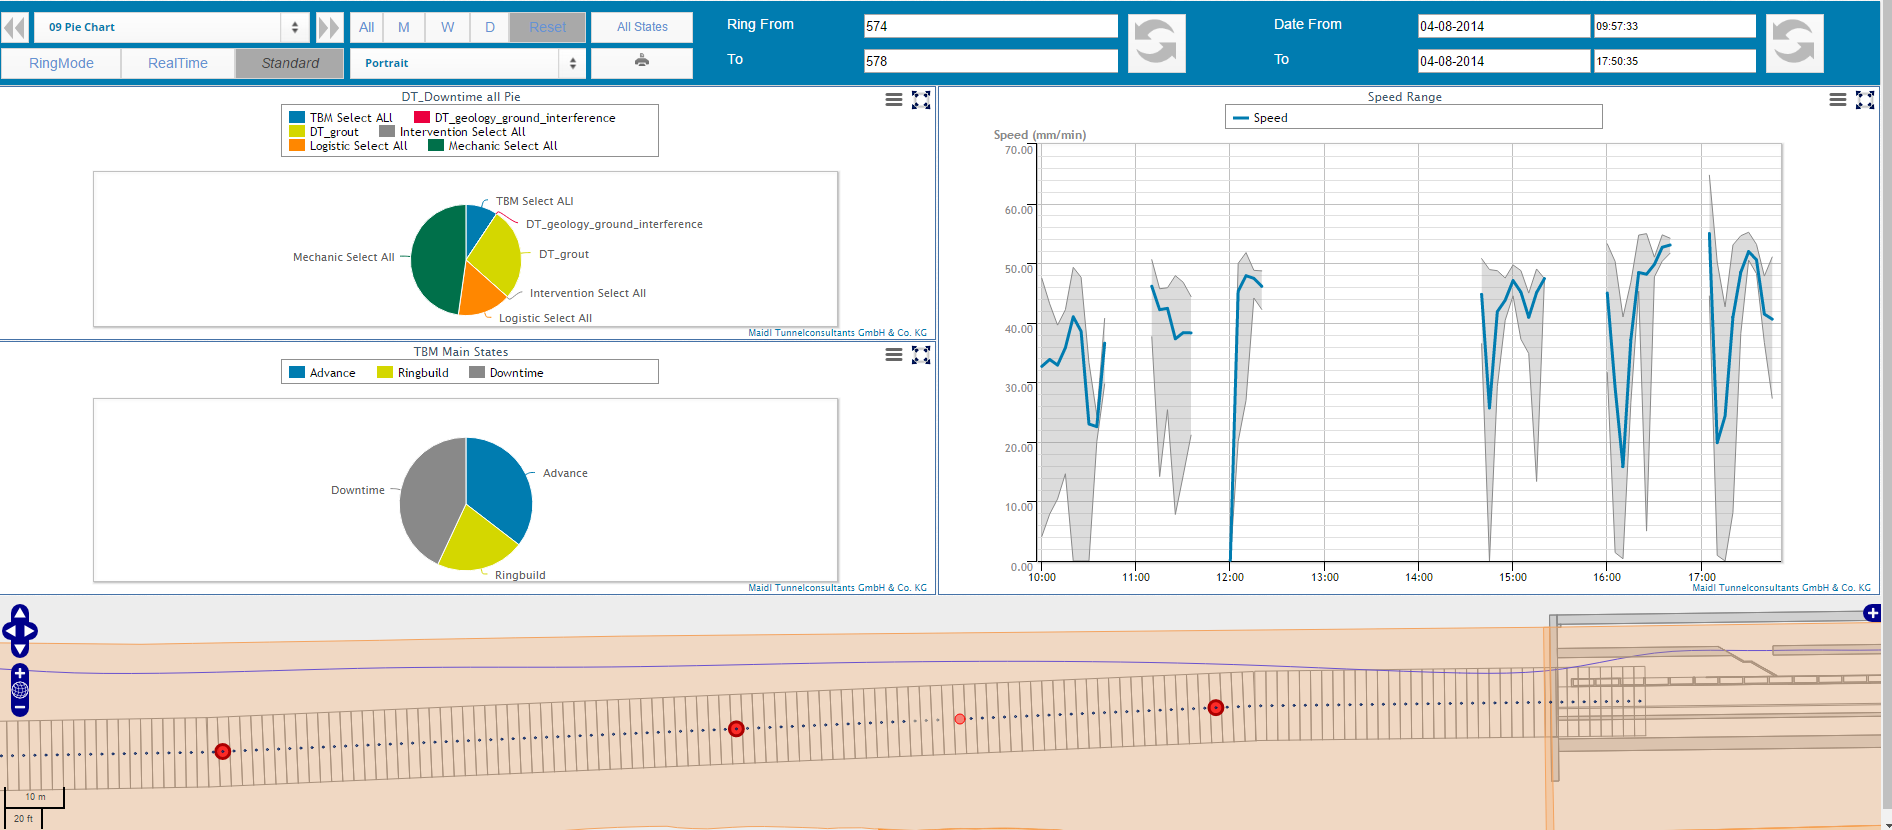Expand the Speed Range chart fullscreen
The image size is (1892, 830).
coord(1865,100)
